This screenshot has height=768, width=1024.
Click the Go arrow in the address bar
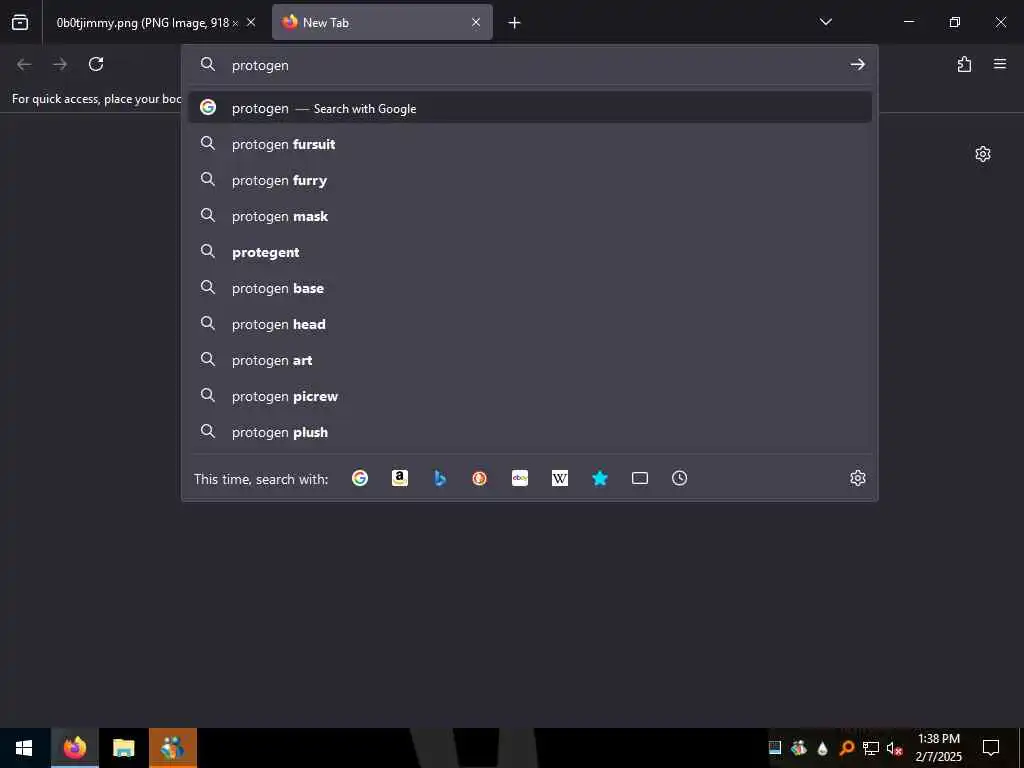pos(857,65)
